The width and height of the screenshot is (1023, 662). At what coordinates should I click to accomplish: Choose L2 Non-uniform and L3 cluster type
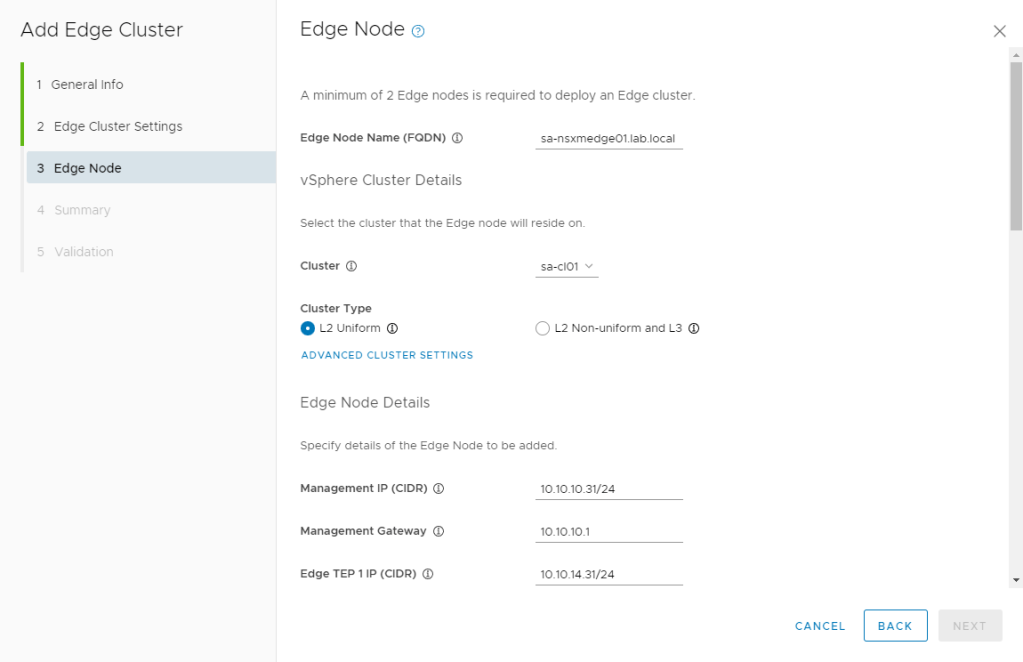click(543, 328)
